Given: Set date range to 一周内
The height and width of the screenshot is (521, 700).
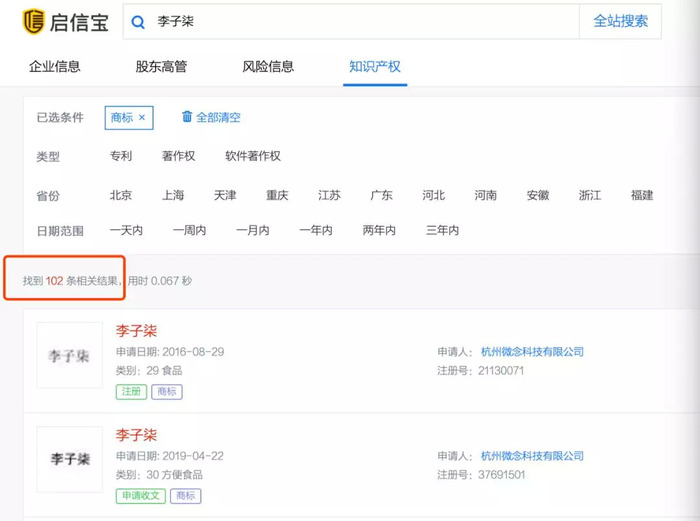Looking at the screenshot, I should click(x=190, y=230).
